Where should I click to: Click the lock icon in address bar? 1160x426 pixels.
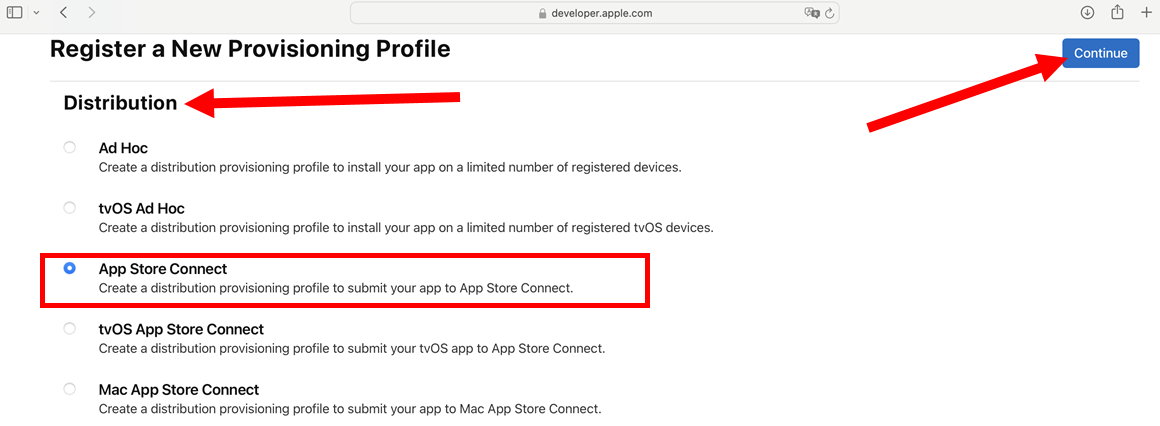pyautogui.click(x=542, y=13)
